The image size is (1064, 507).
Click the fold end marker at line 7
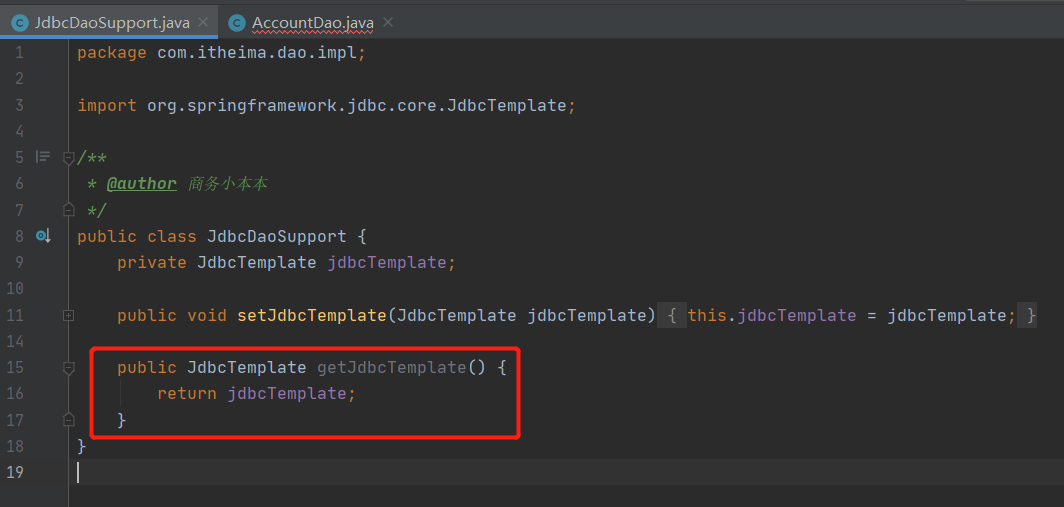[68, 210]
